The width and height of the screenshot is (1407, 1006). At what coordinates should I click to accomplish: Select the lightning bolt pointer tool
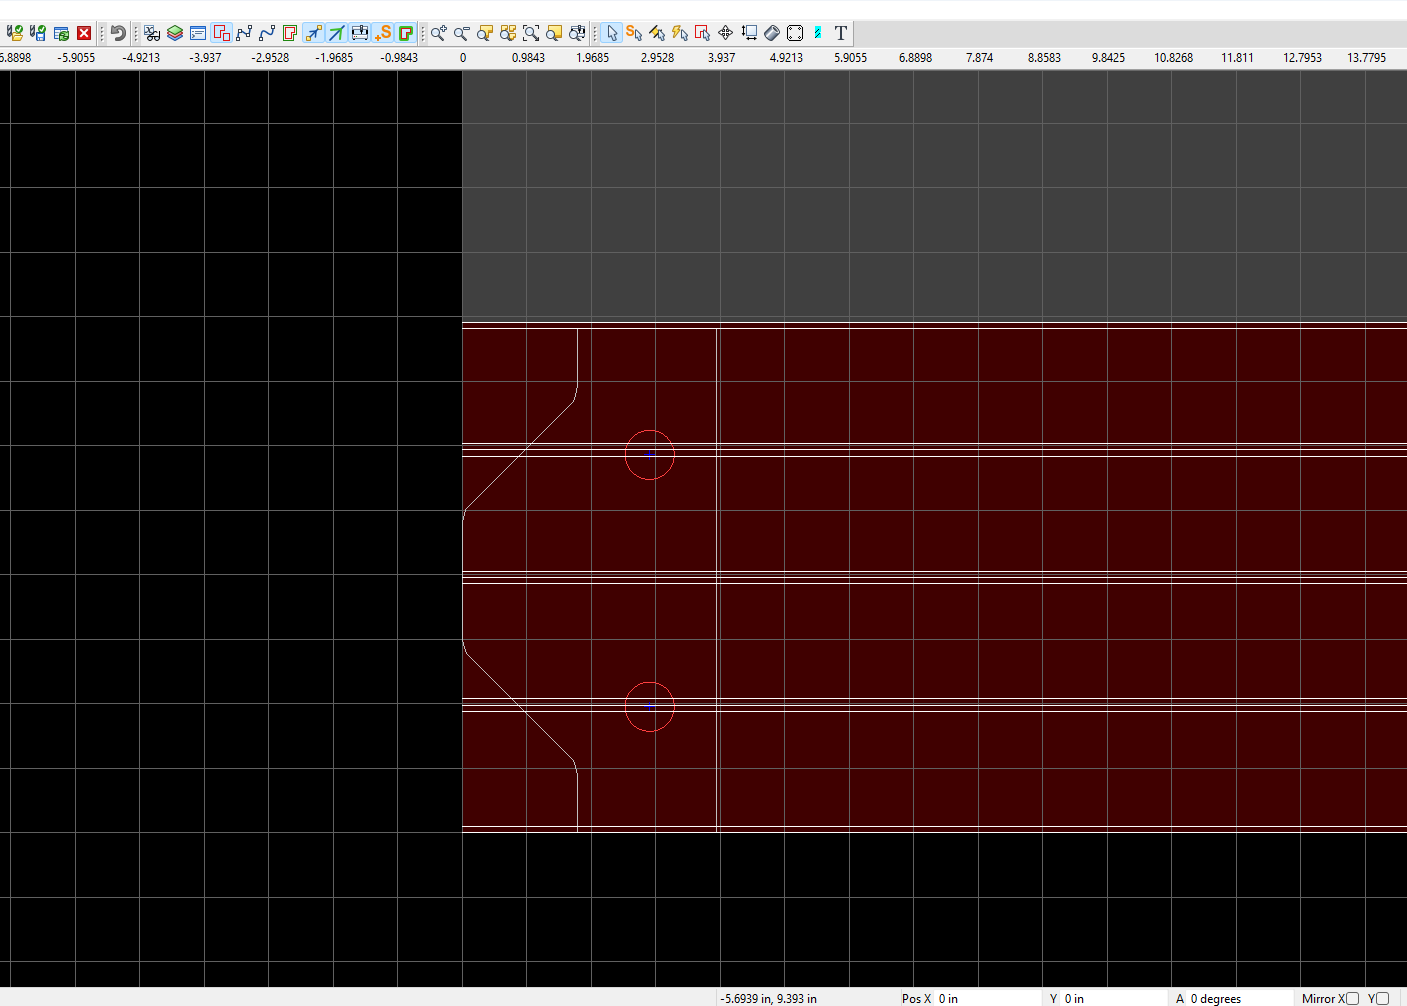[x=680, y=33]
